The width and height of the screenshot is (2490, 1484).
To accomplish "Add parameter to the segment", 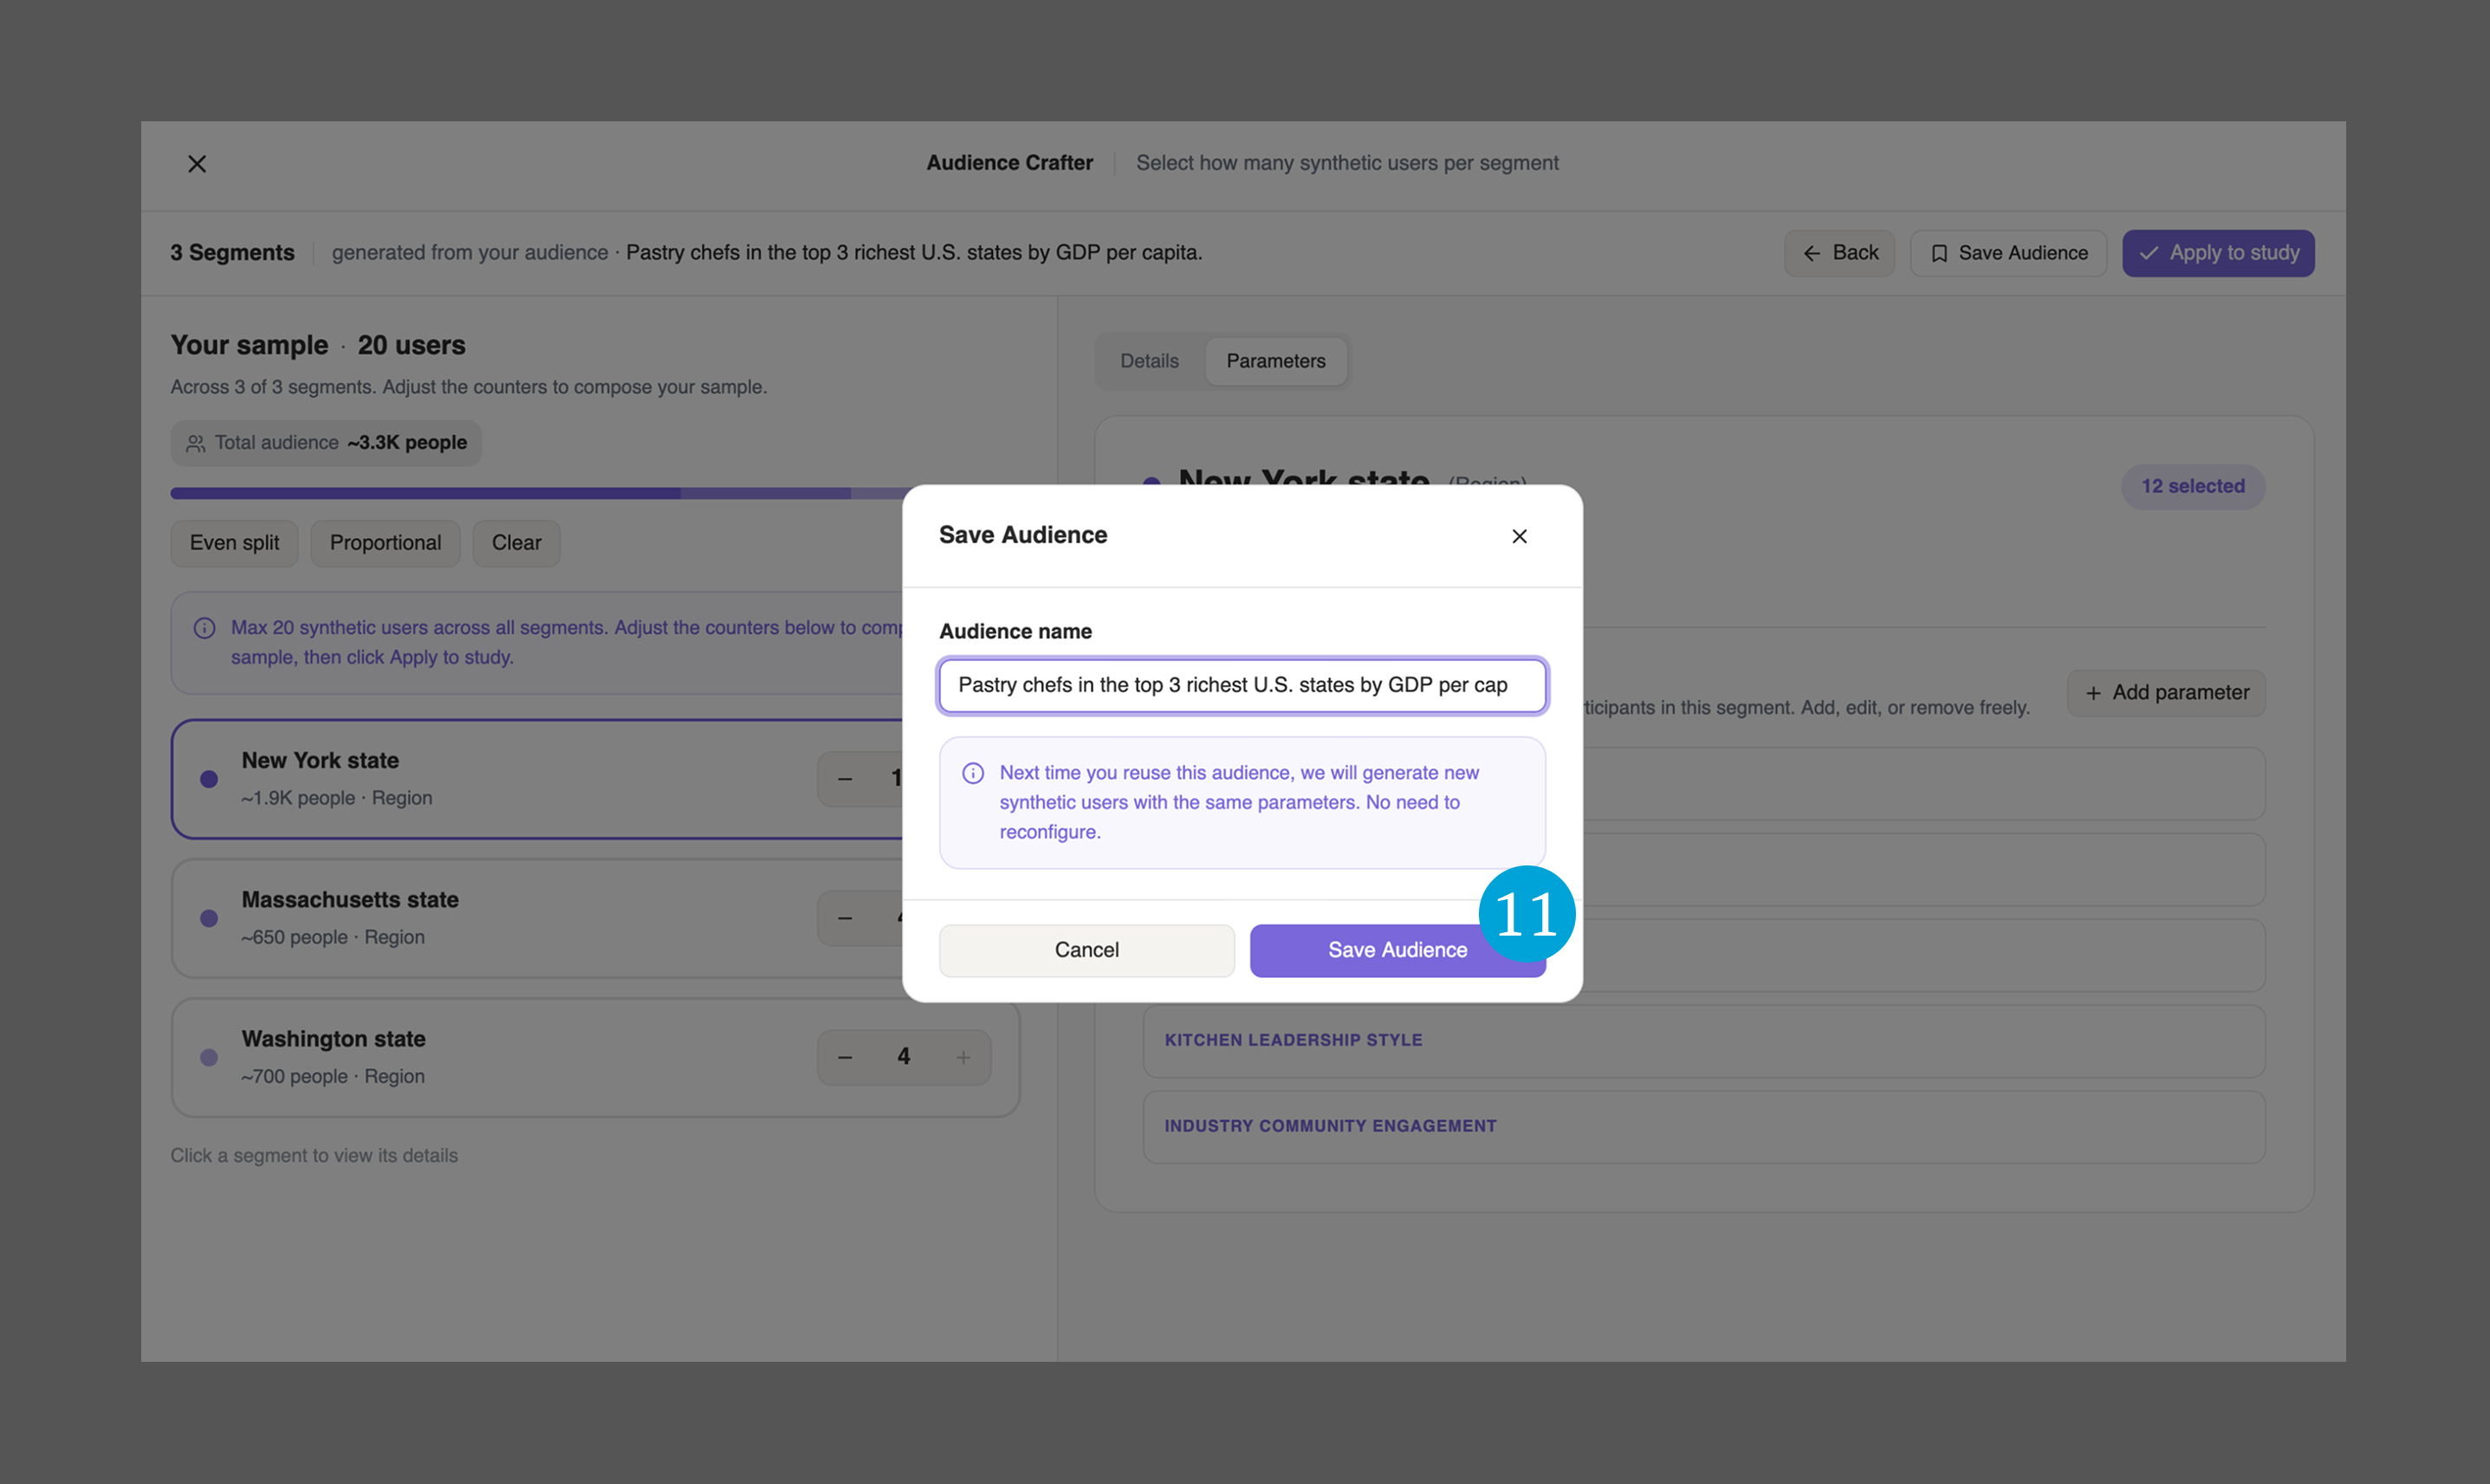I will click(x=2166, y=693).
